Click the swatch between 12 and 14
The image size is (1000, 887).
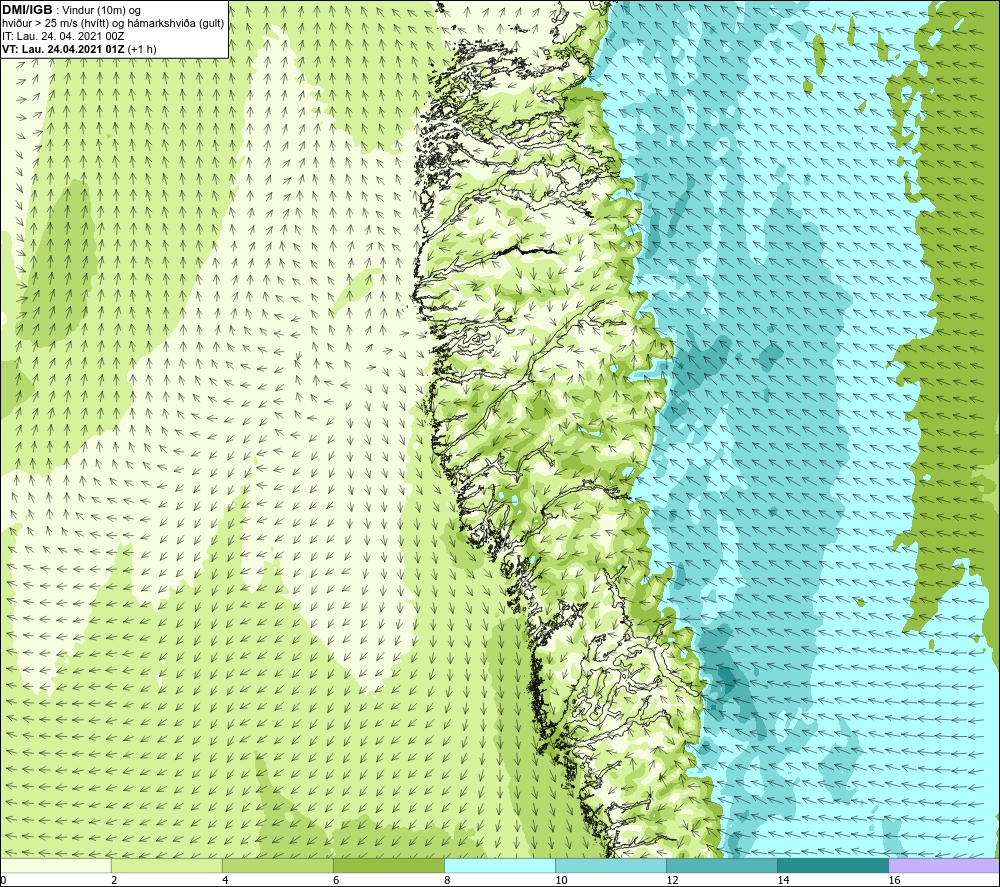pos(722,865)
